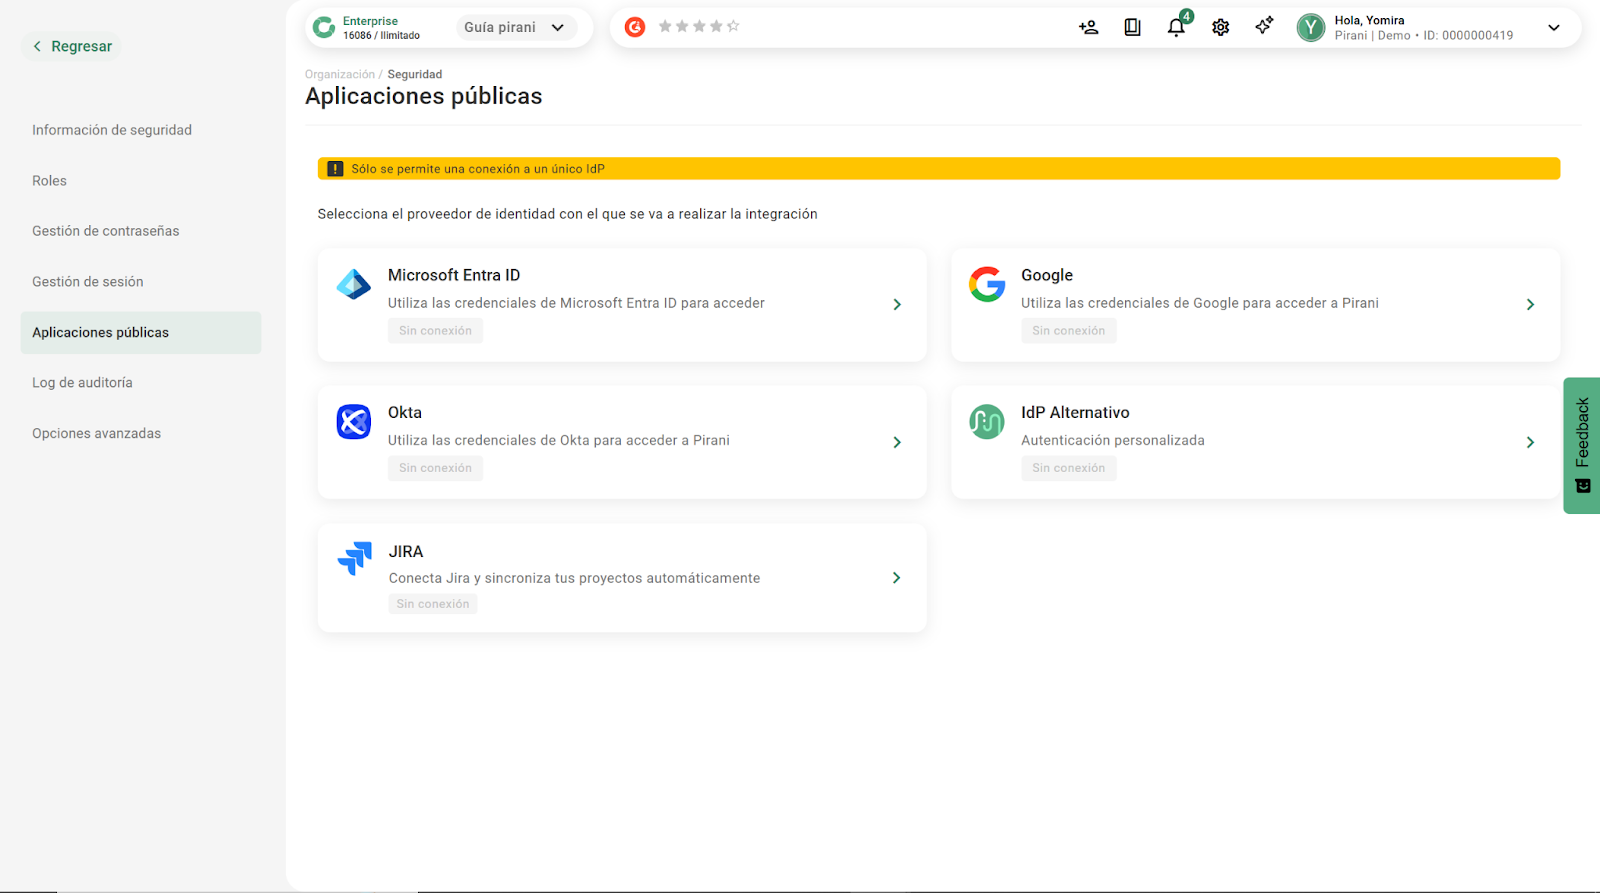This screenshot has height=893, width=1600.
Task: Open the settings gear icon
Action: click(1220, 27)
